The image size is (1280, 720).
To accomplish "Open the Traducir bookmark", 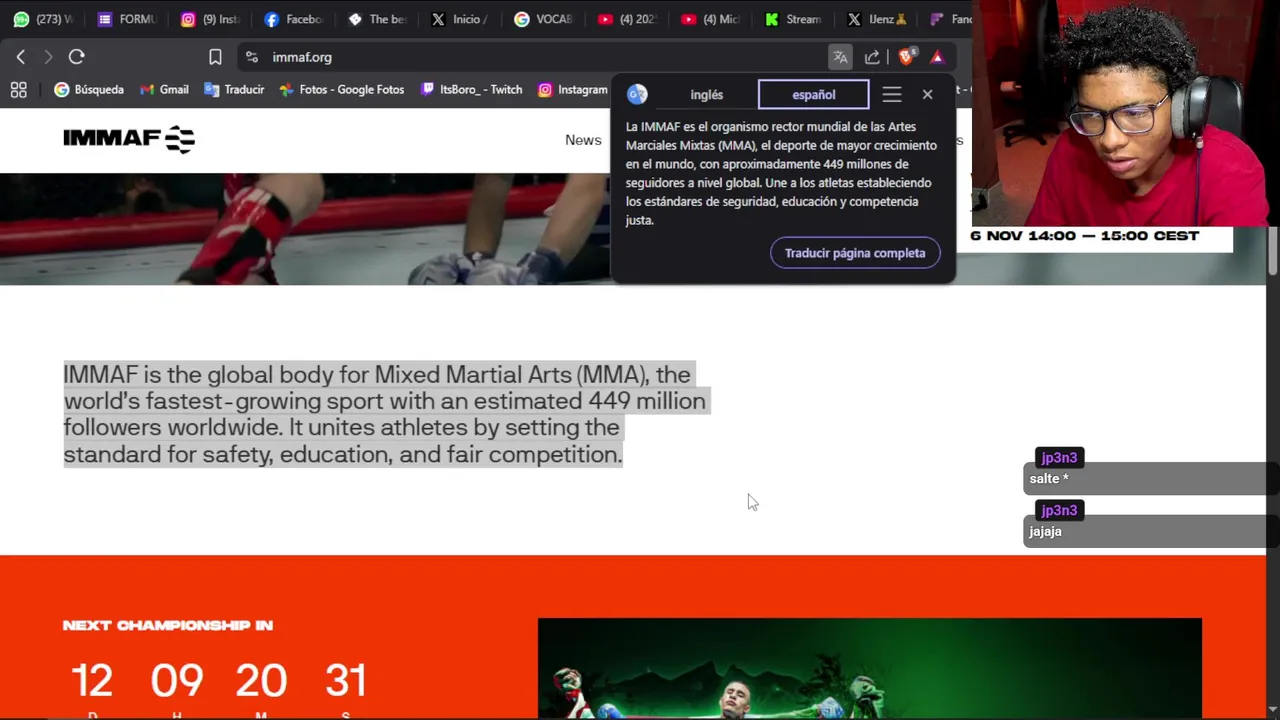I will click(234, 89).
